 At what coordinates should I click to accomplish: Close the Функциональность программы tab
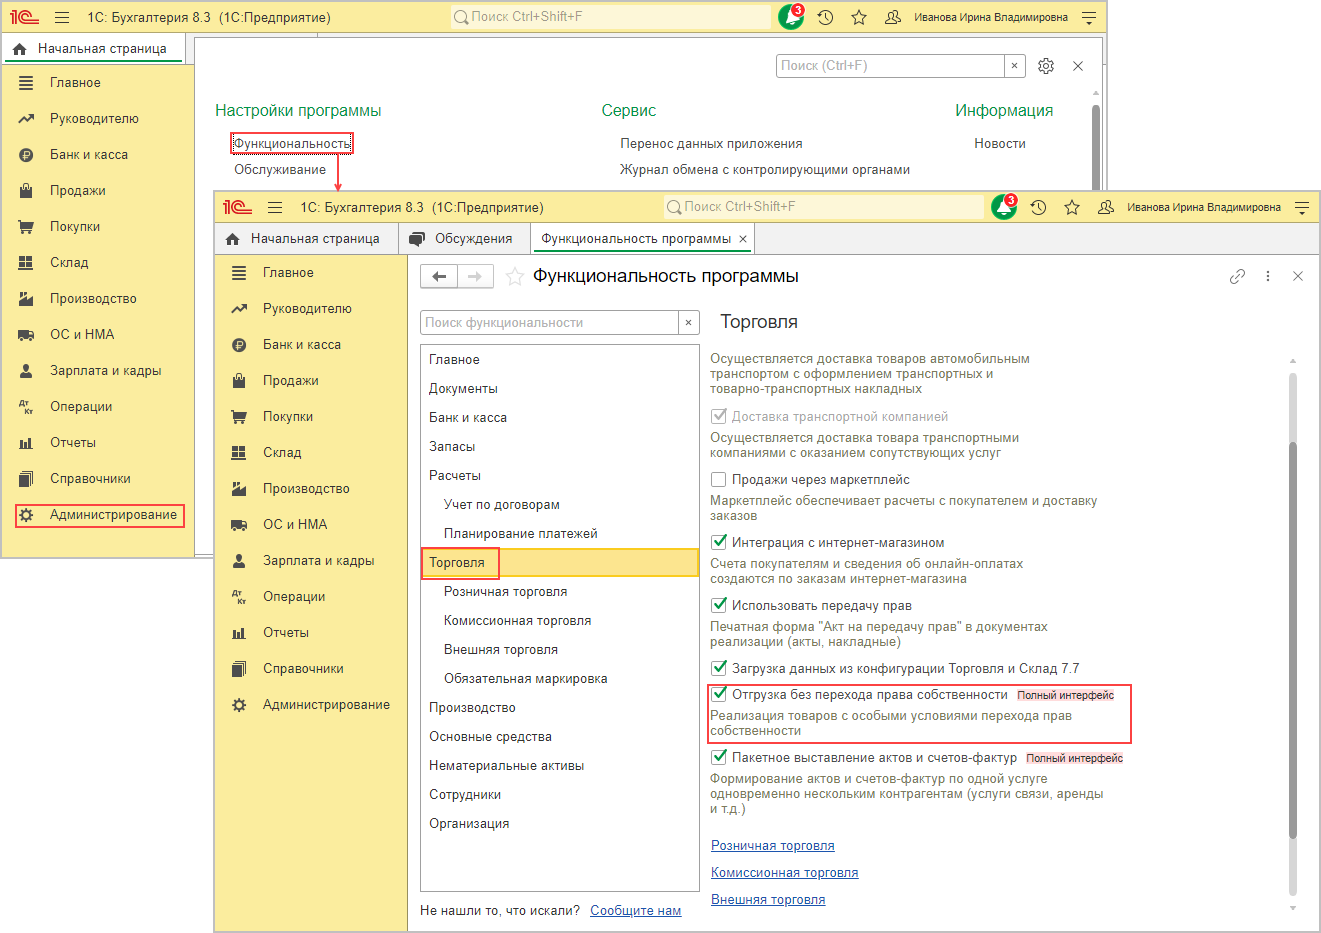pyautogui.click(x=743, y=239)
